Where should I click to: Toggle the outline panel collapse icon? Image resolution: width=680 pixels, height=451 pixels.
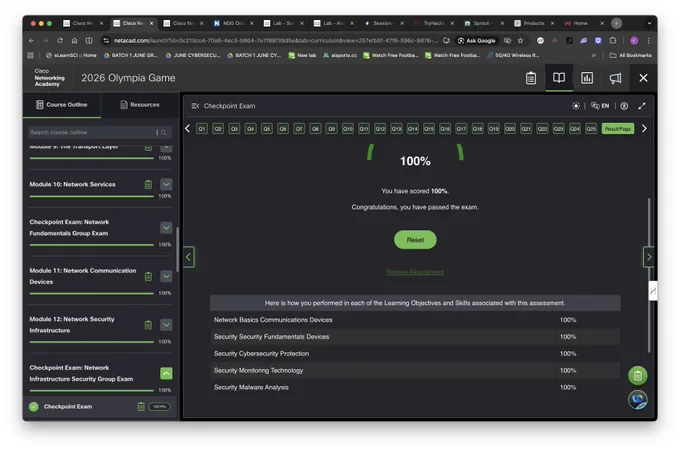(195, 106)
